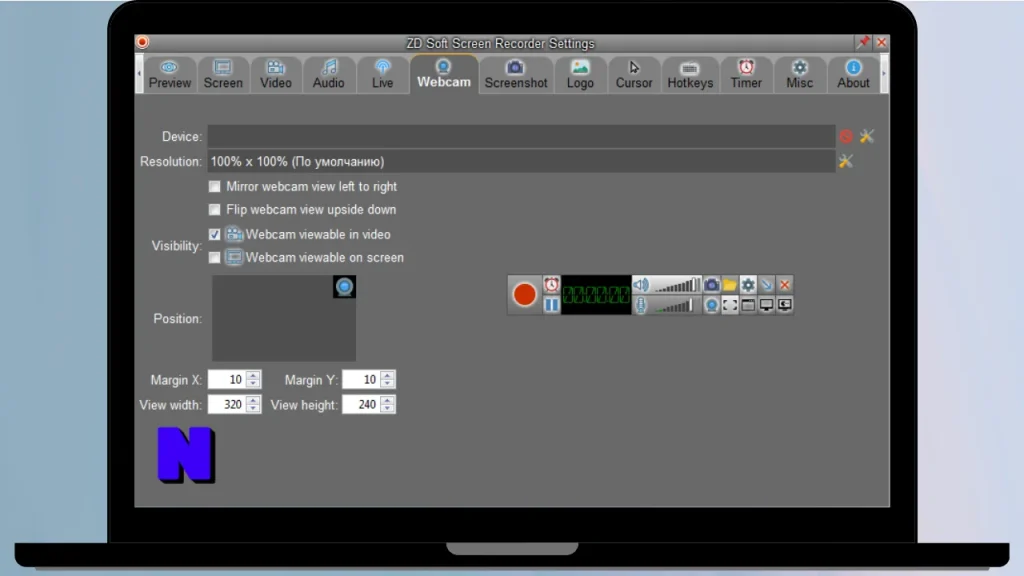1024x576 pixels.
Task: Click the red disable device icon
Action: click(846, 136)
